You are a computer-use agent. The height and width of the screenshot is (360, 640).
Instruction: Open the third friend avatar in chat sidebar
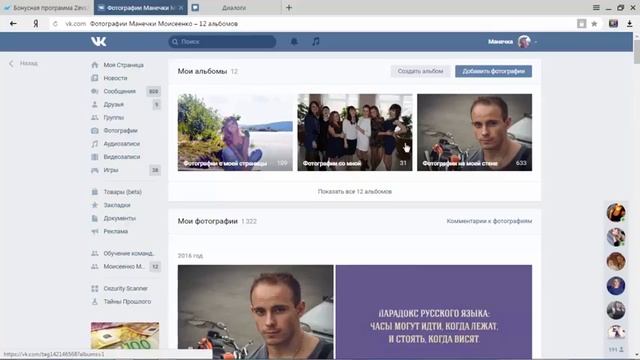click(x=616, y=261)
